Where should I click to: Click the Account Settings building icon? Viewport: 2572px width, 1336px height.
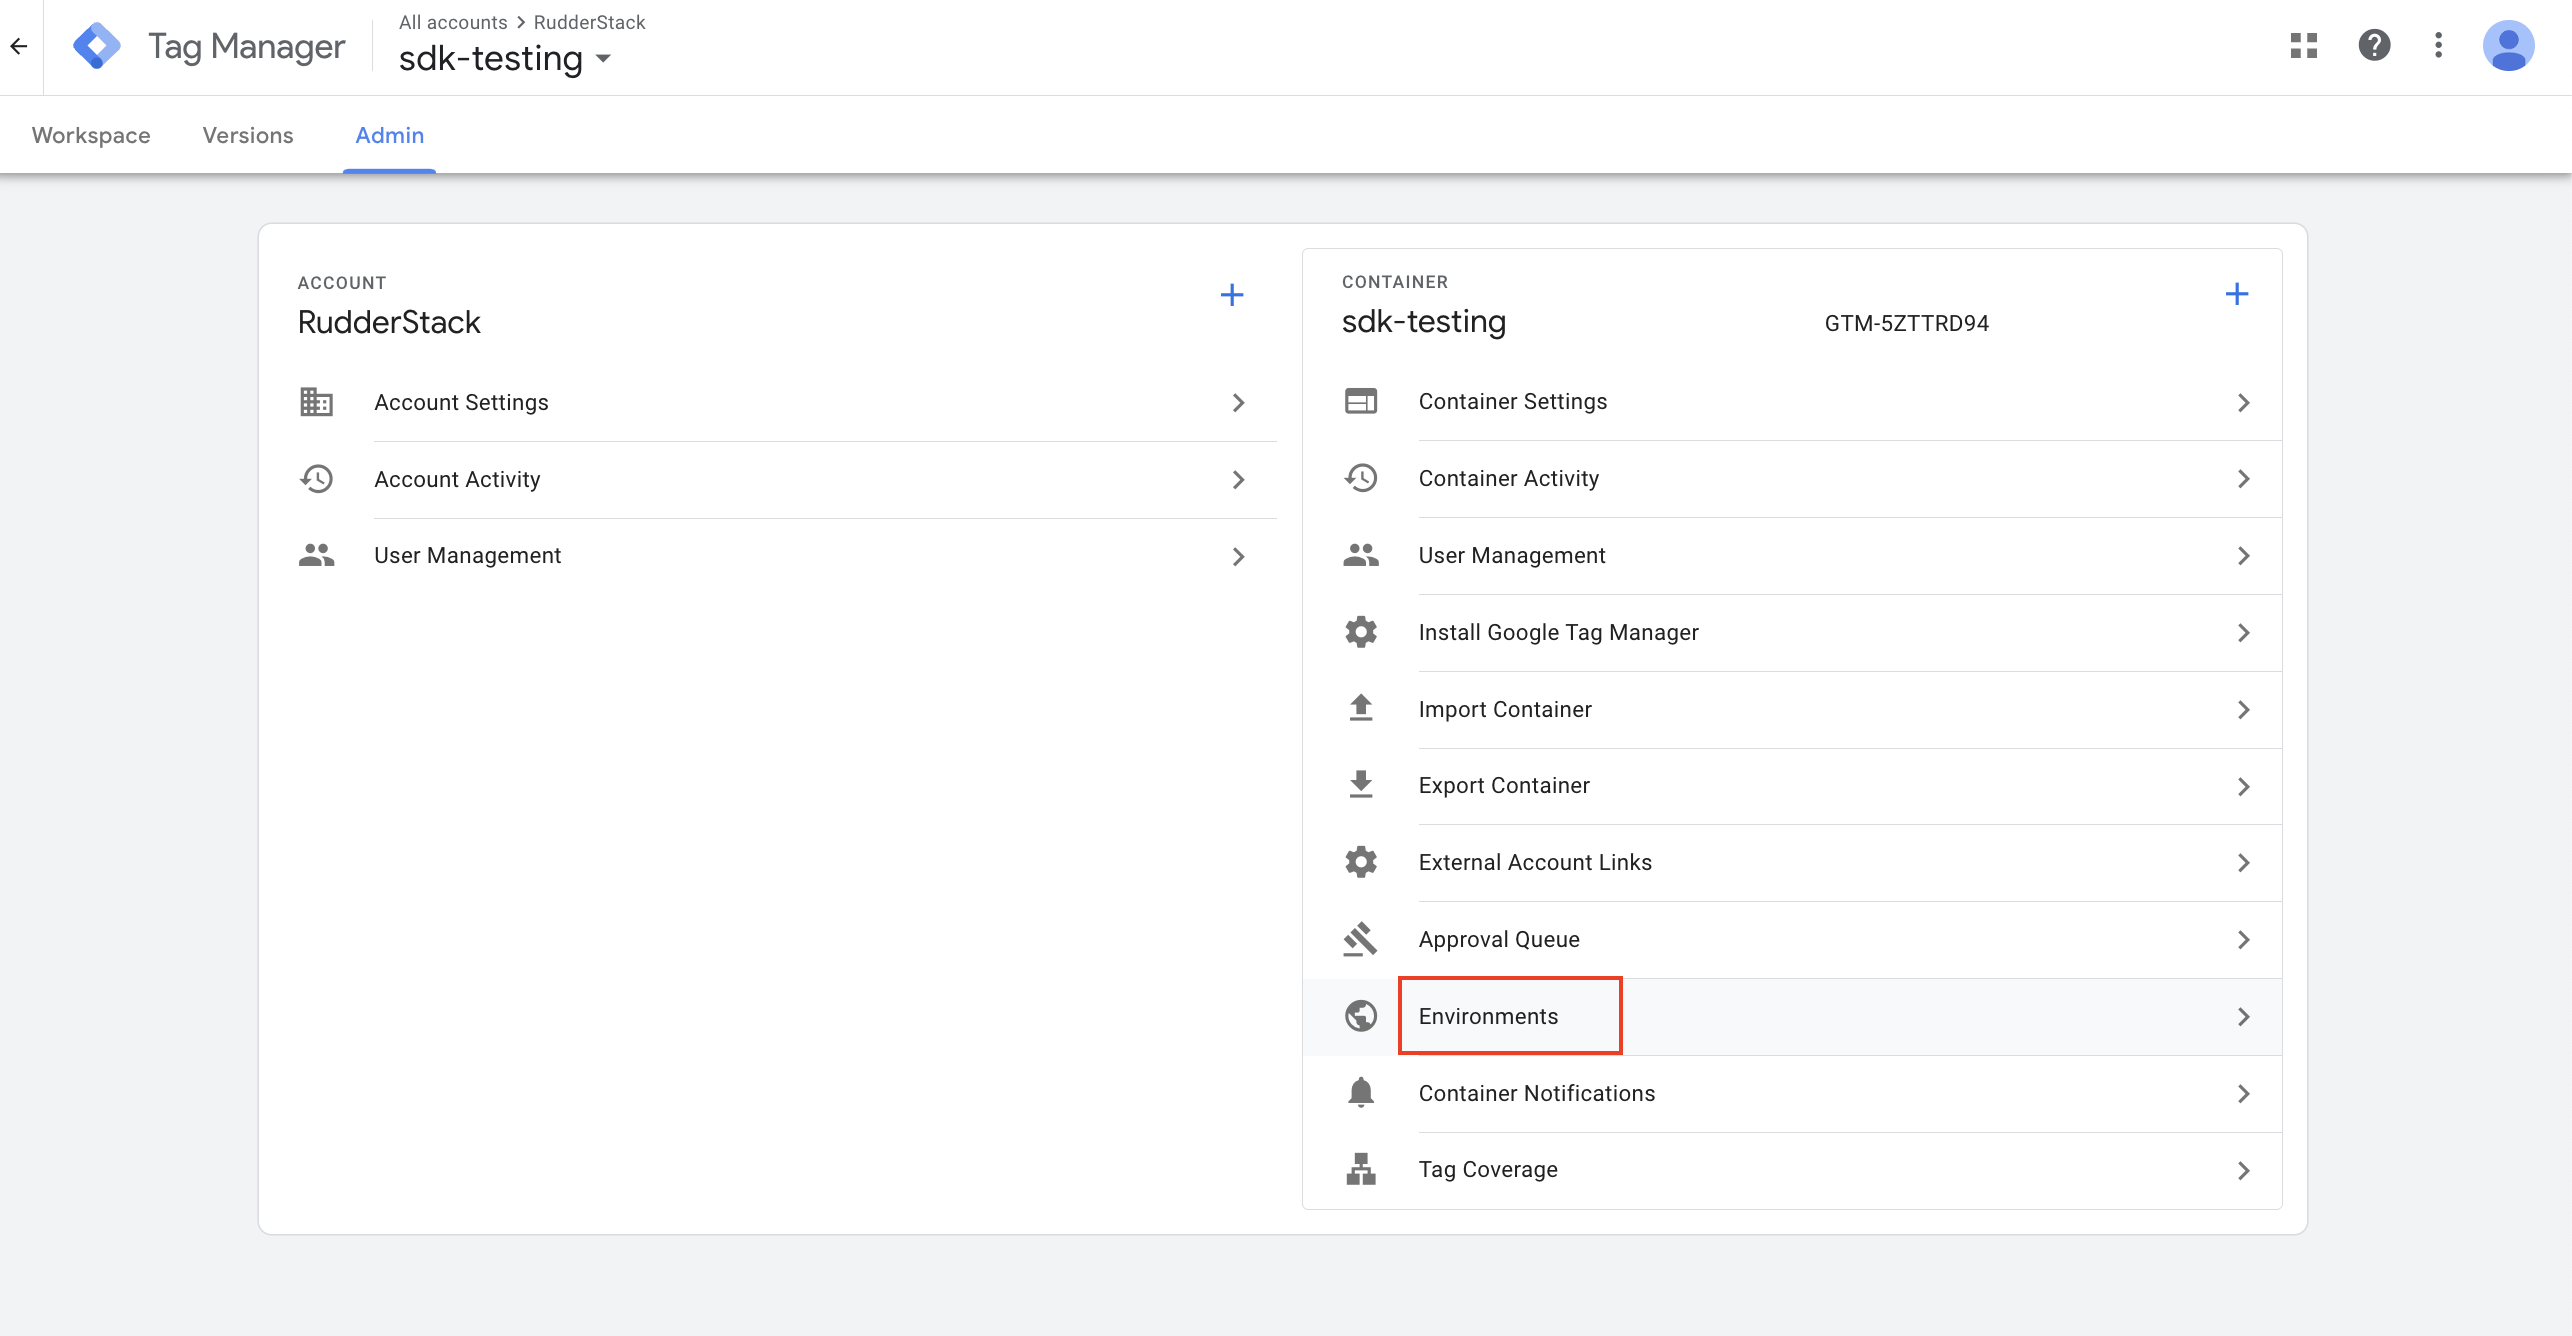pyautogui.click(x=317, y=402)
